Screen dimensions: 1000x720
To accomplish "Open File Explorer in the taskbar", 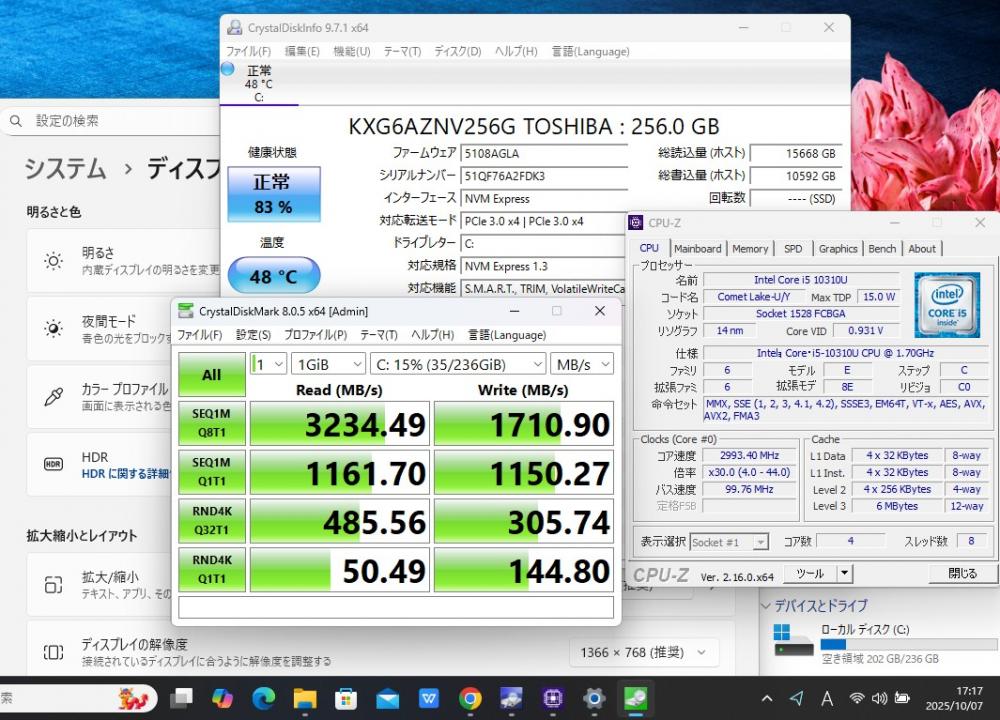I will 305,697.
